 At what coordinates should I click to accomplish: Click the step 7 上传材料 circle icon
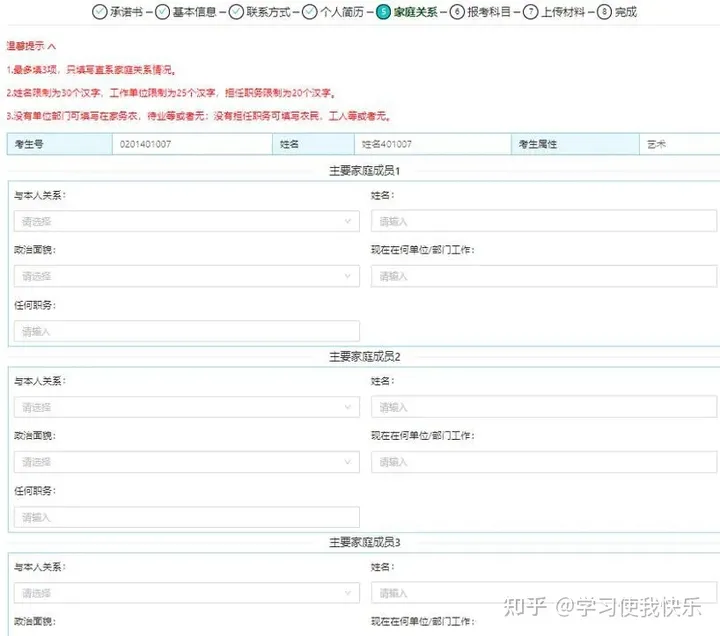530,11
